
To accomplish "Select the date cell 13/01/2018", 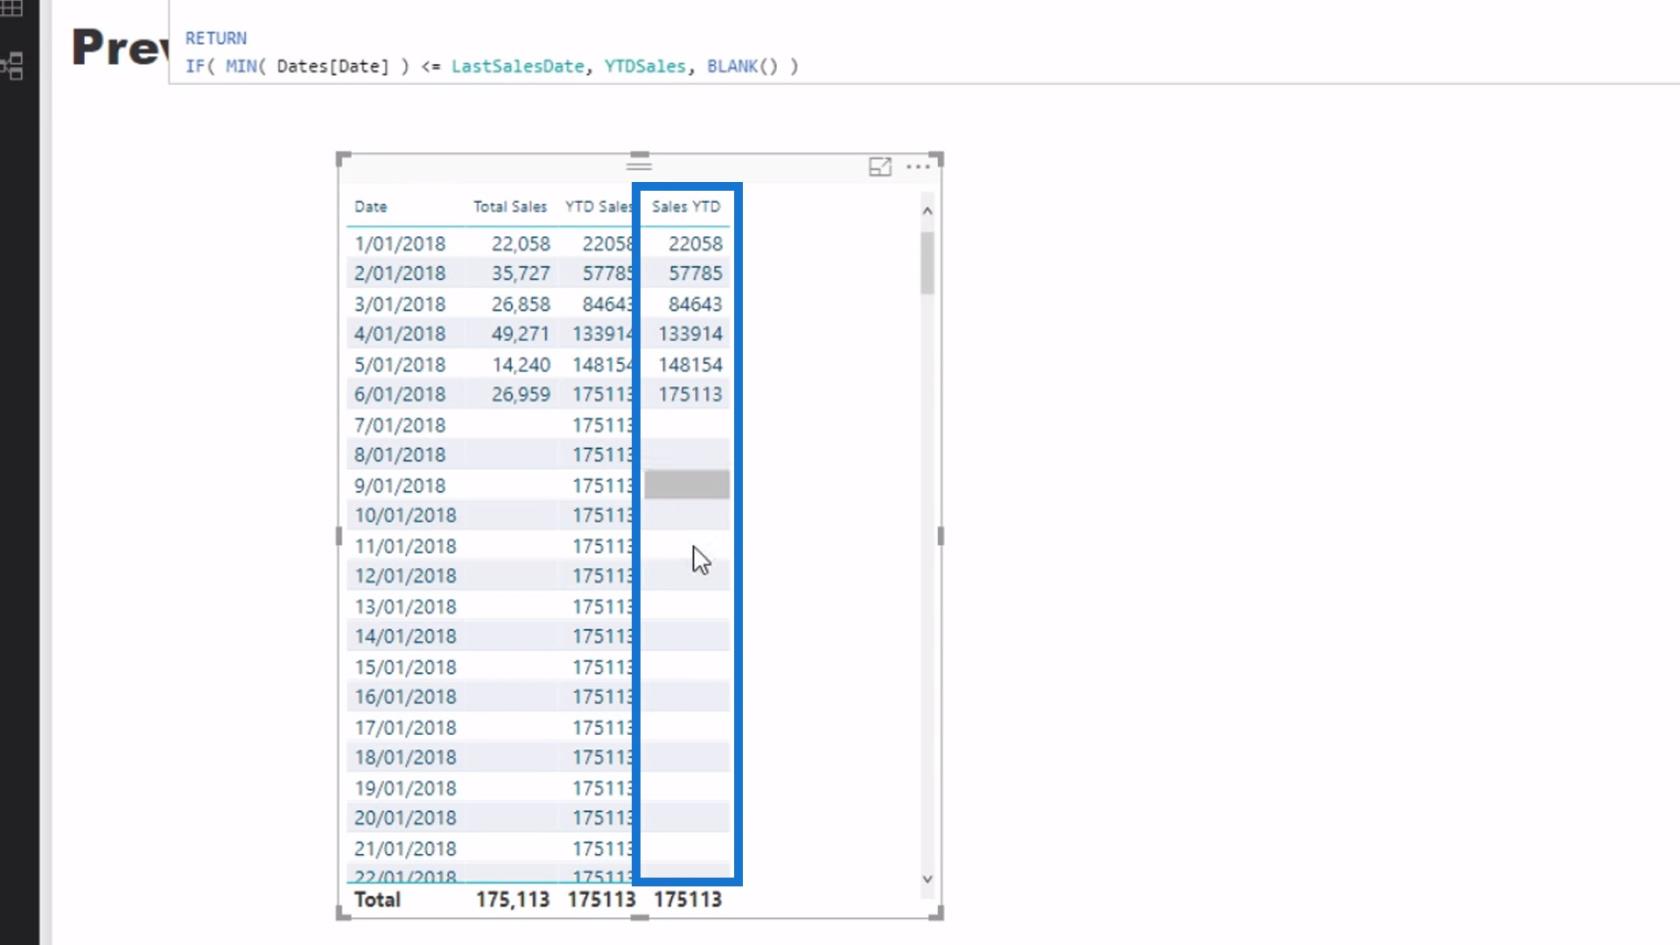I will pyautogui.click(x=405, y=607).
